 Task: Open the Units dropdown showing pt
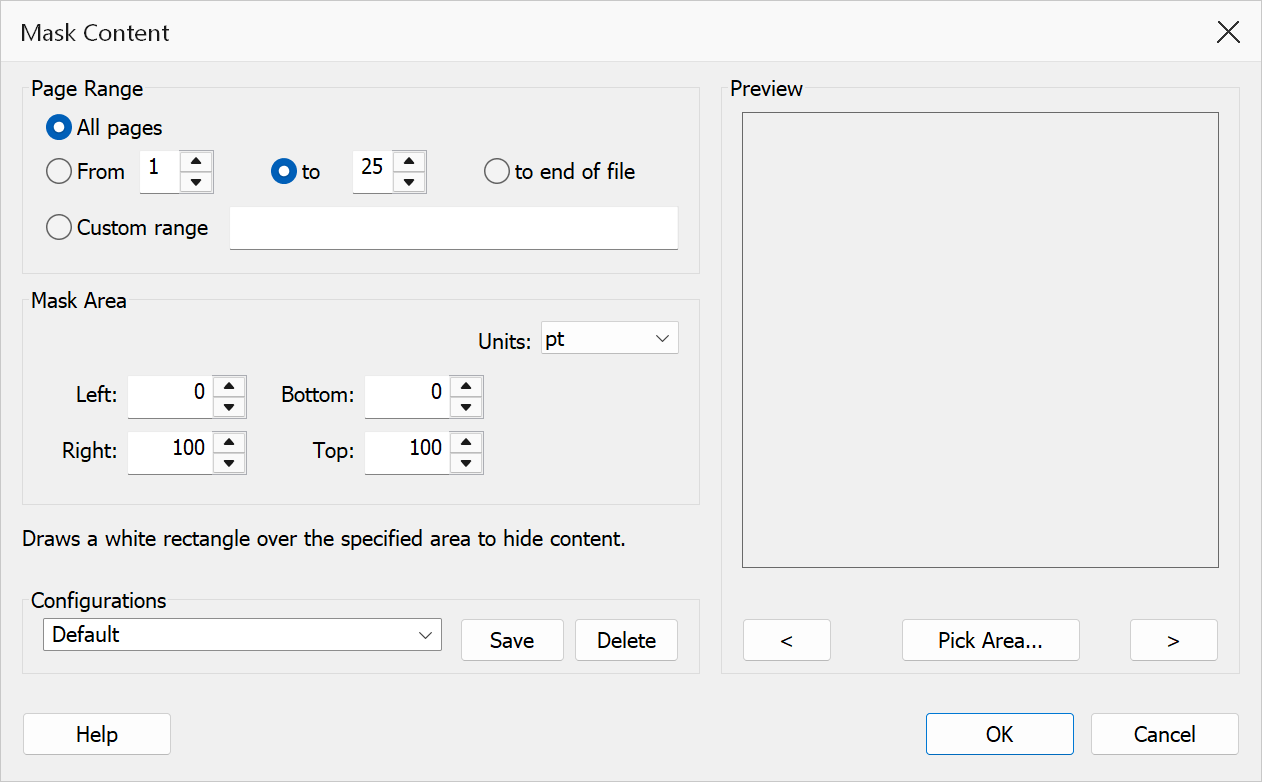(x=609, y=338)
